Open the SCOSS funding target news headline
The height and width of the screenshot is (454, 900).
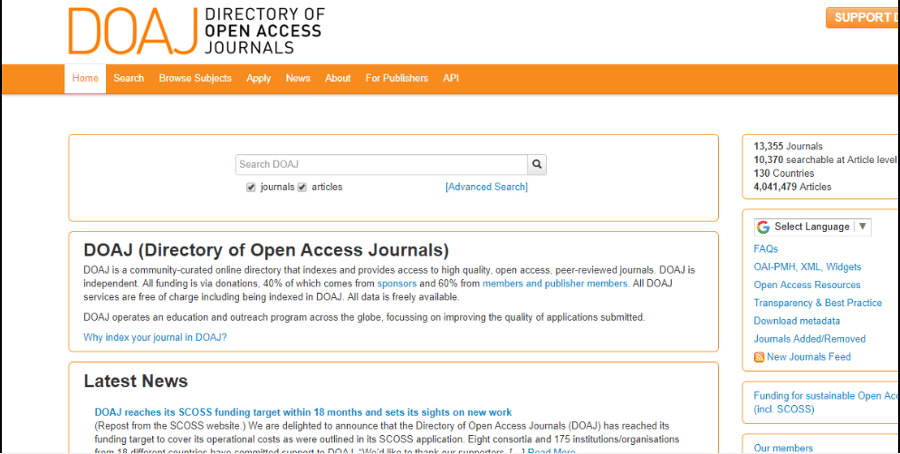[303, 412]
